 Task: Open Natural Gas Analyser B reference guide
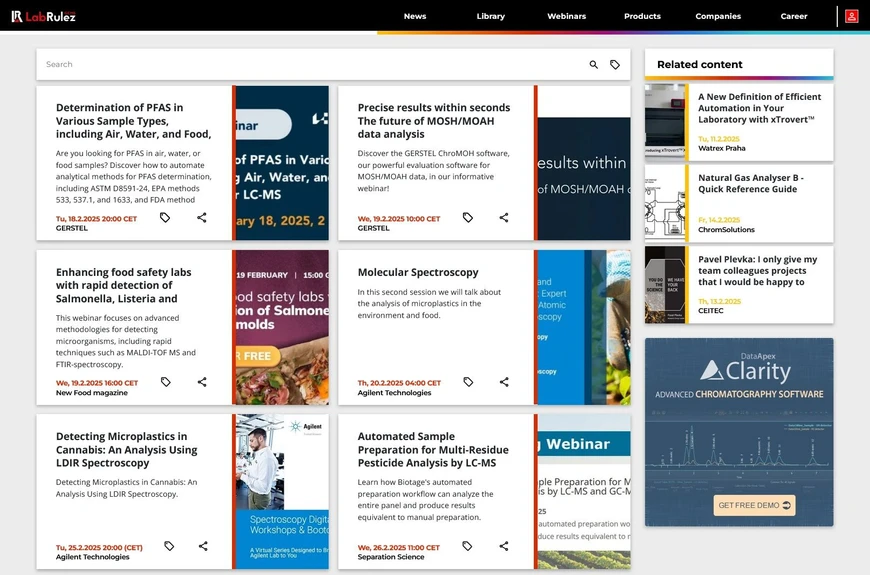(751, 183)
